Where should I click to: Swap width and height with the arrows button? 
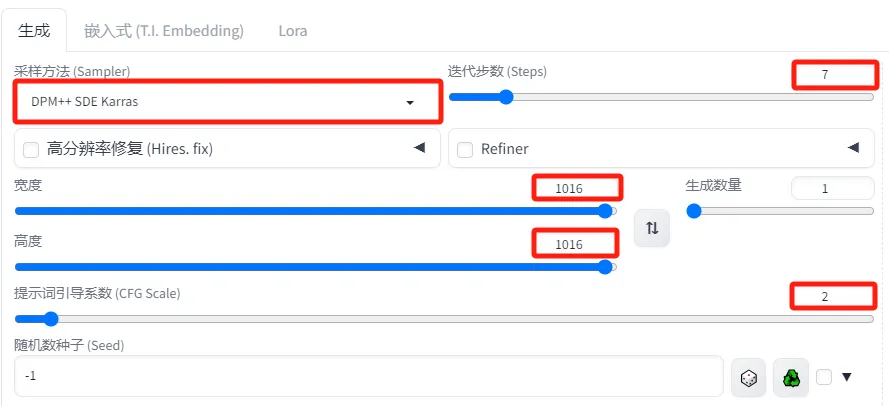[652, 228]
